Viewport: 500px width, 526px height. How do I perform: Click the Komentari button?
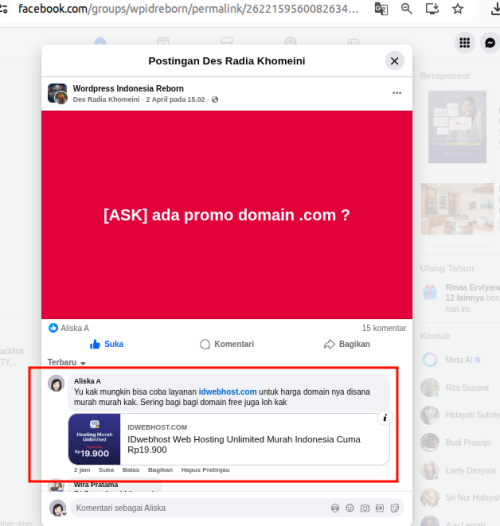click(227, 344)
